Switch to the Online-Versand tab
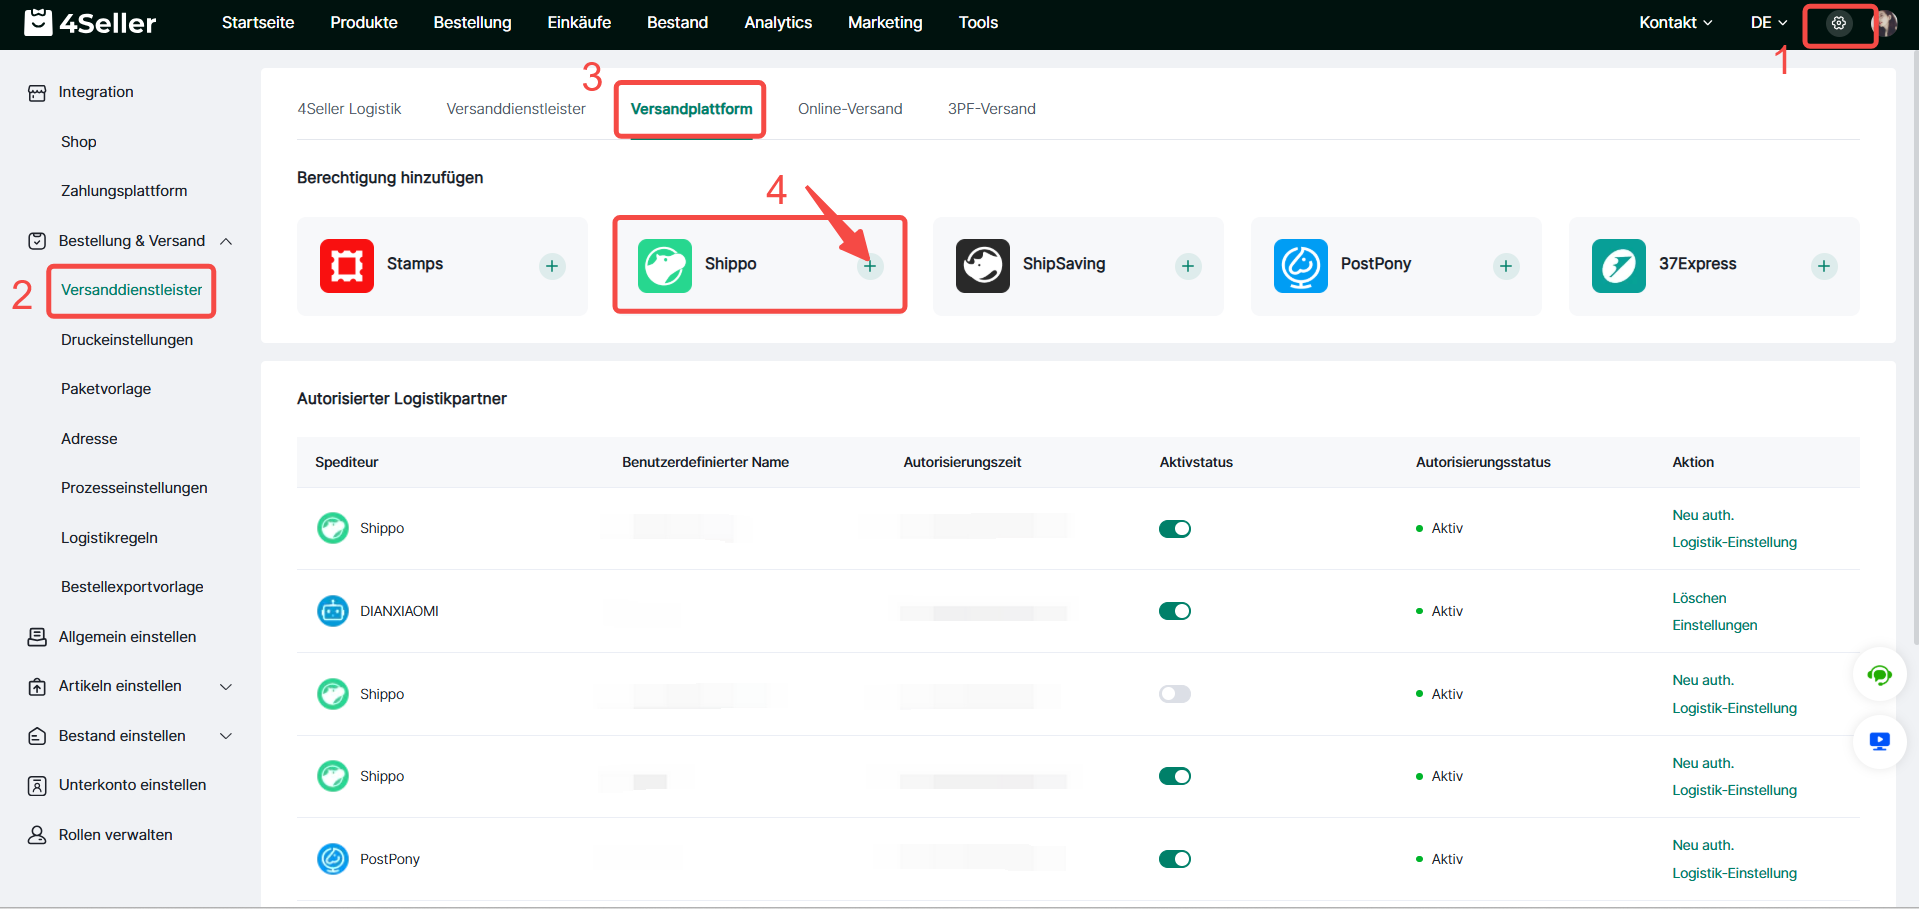Viewport: 1919px width, 909px height. pyautogui.click(x=850, y=109)
